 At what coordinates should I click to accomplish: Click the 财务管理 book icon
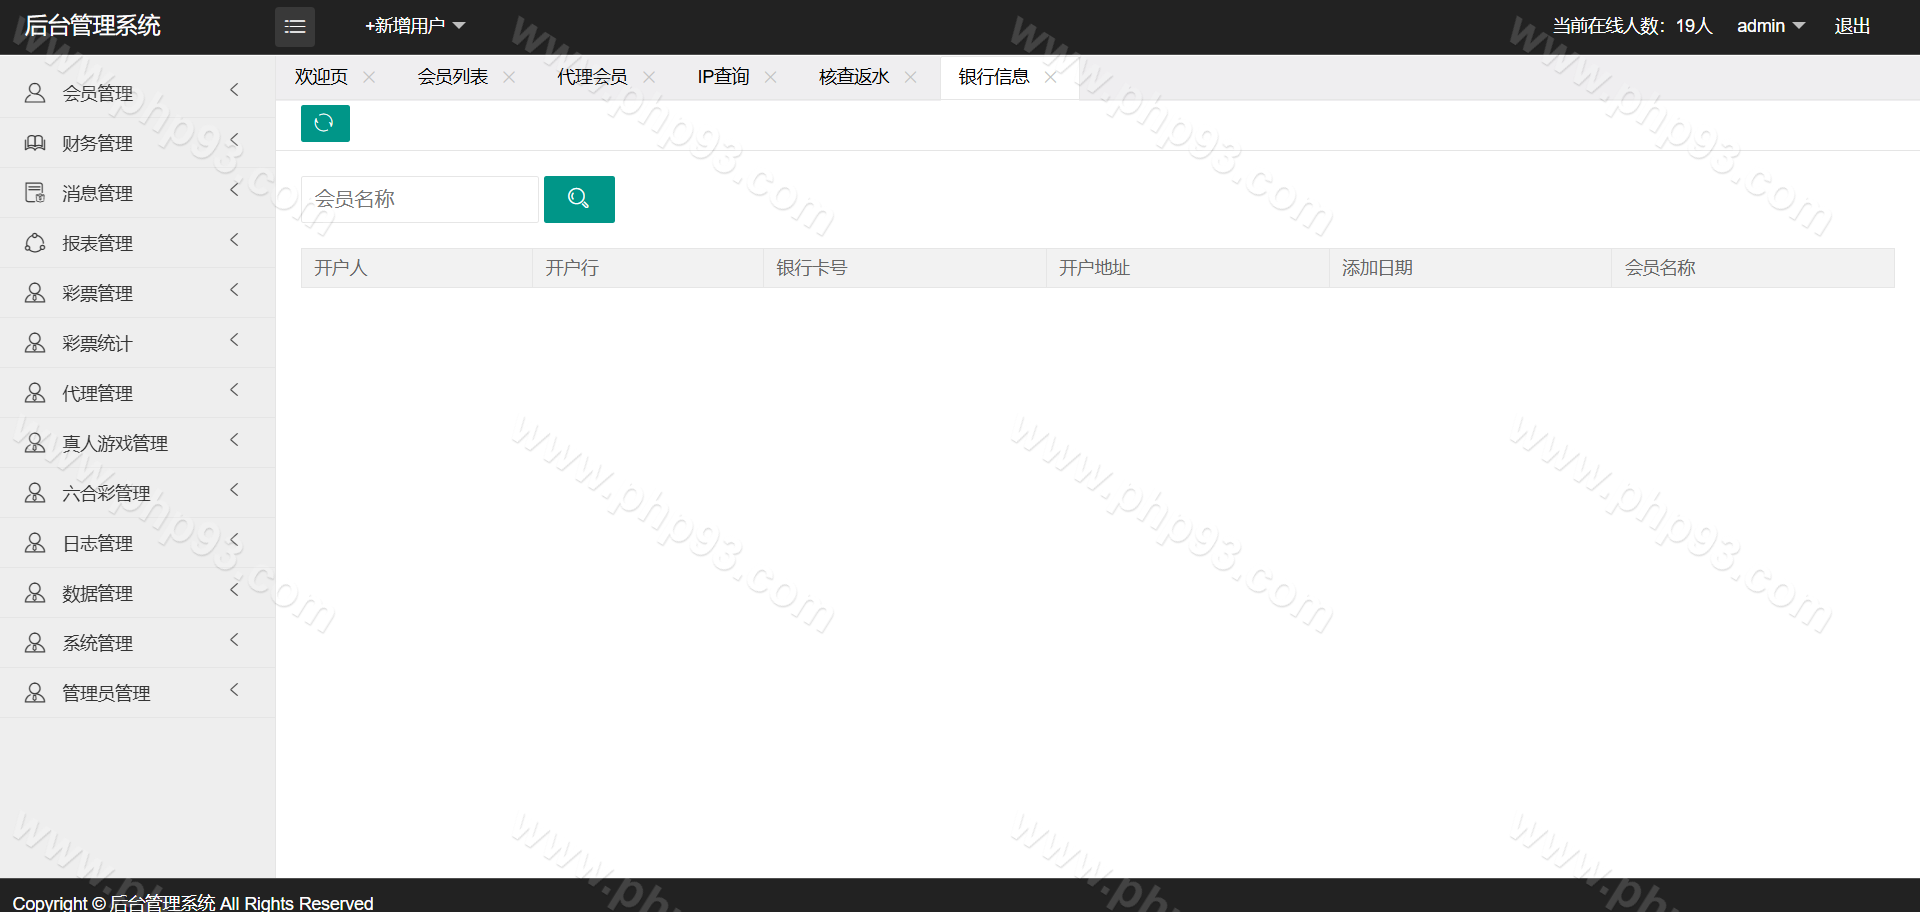[x=35, y=143]
